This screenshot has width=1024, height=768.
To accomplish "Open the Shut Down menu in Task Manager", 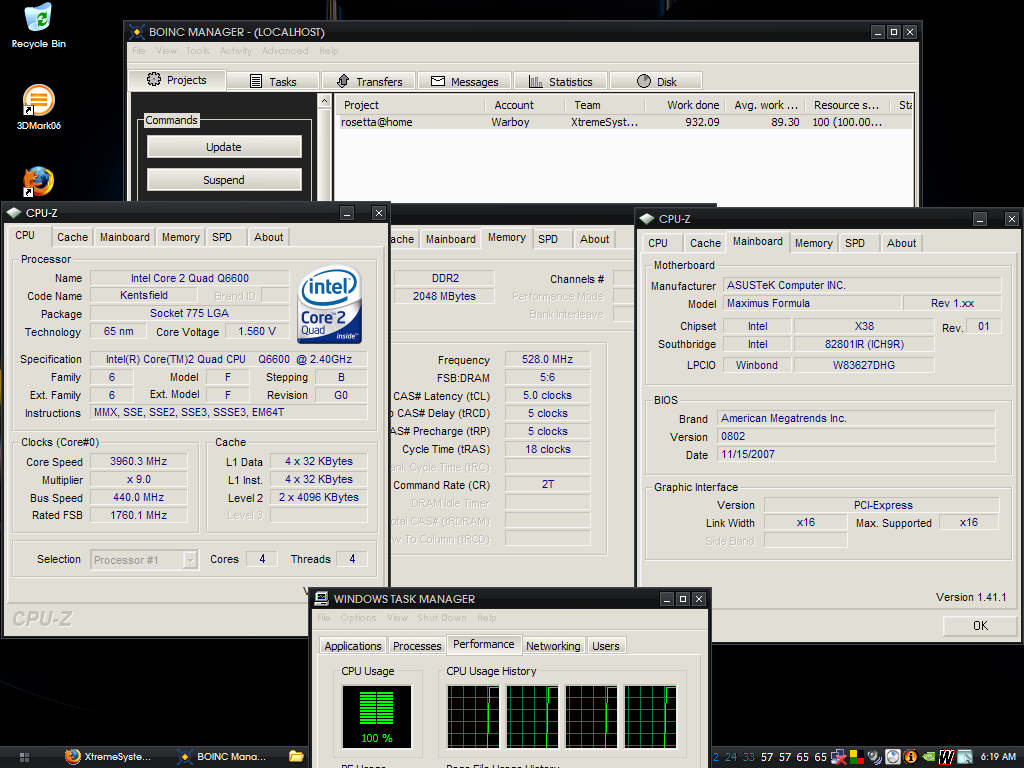I will [441, 618].
